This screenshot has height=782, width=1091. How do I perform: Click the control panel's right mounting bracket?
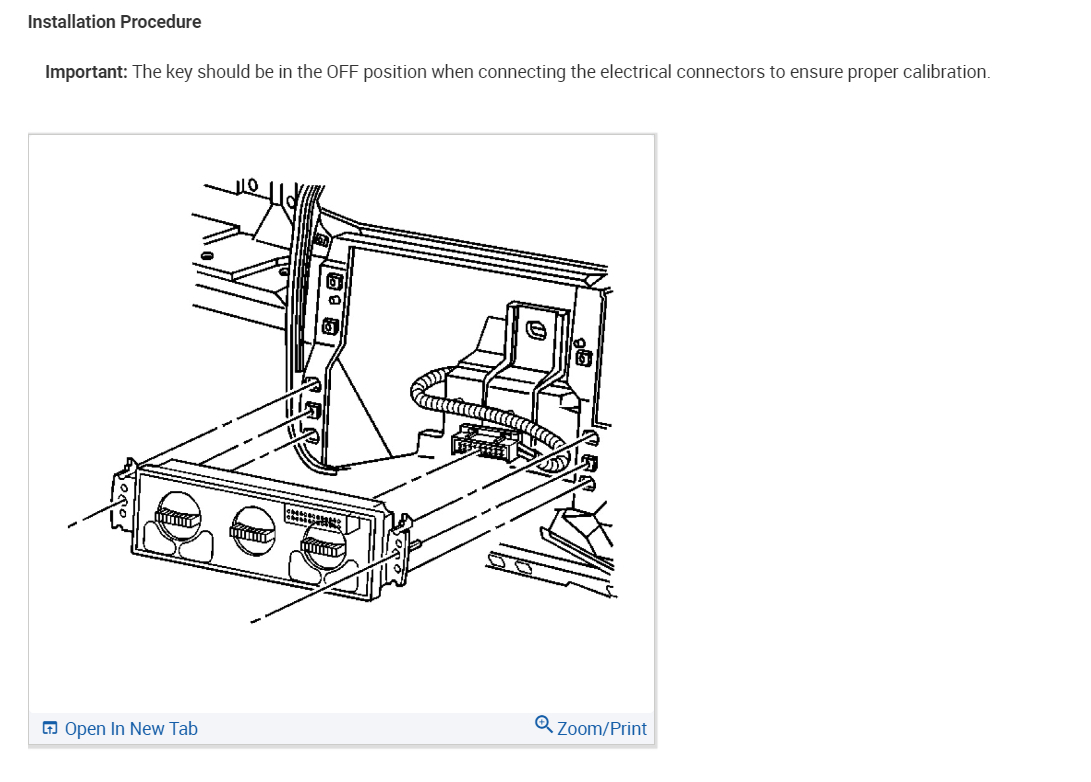(399, 550)
